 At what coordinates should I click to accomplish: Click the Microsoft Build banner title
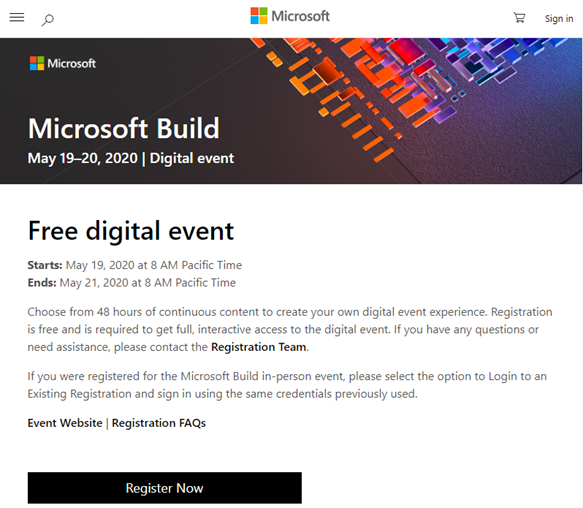(x=123, y=128)
